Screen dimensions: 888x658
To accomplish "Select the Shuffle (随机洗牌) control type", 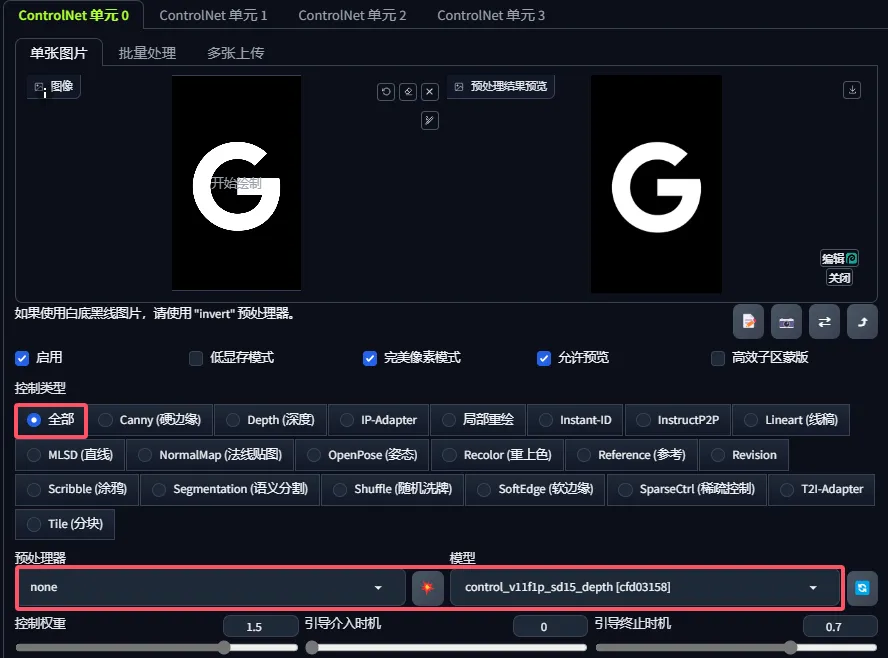I will pyautogui.click(x=392, y=489).
